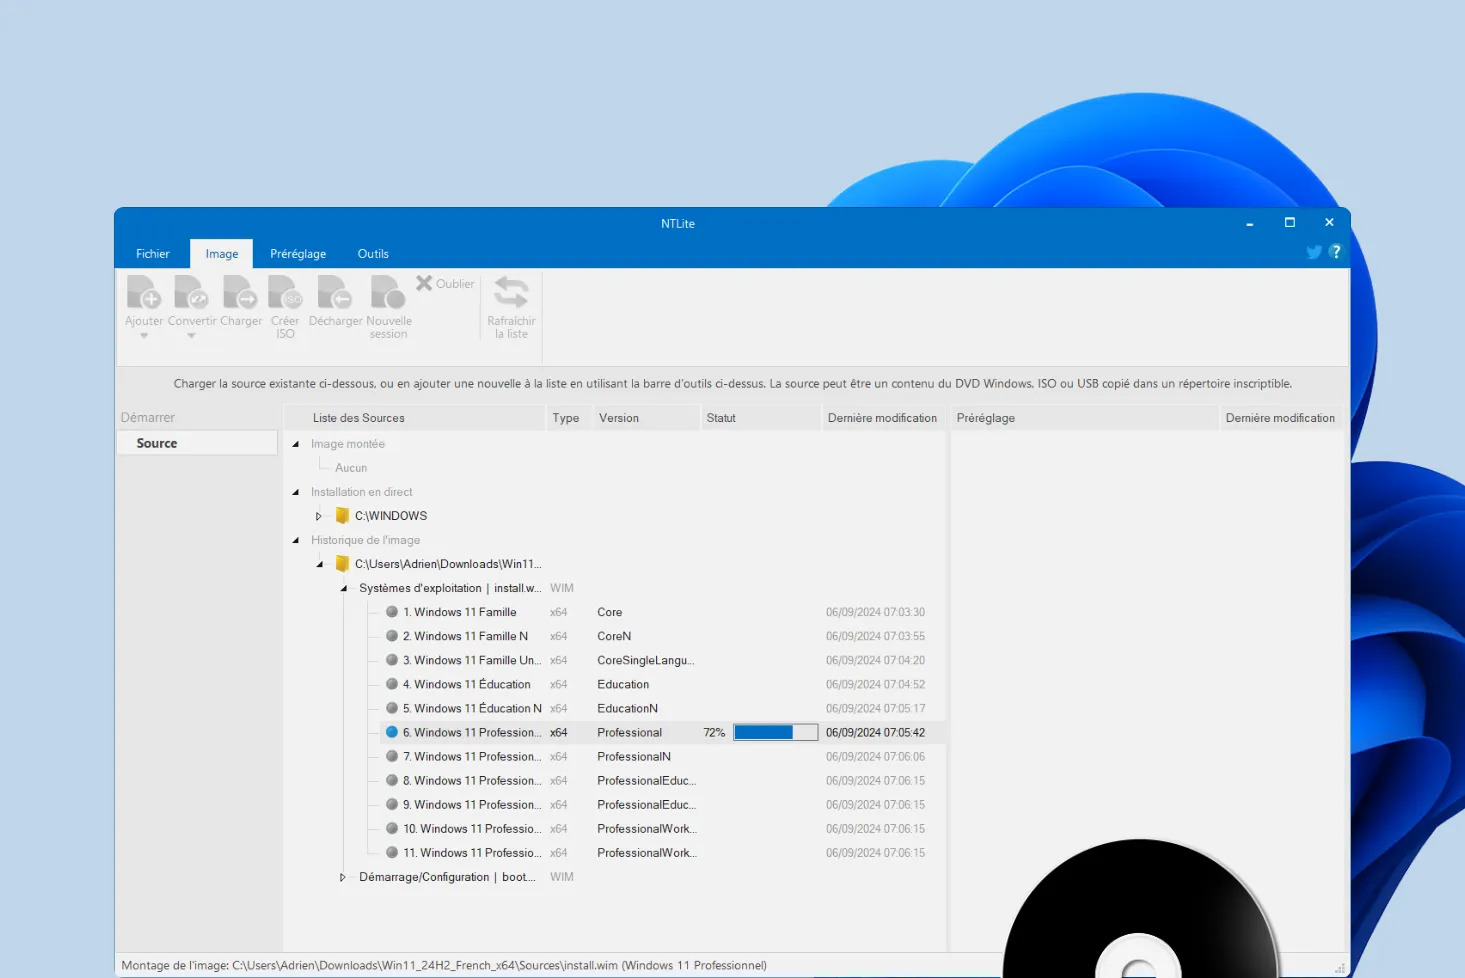Expand the C:\WINDOWS tree node
The height and width of the screenshot is (978, 1465).
click(319, 516)
